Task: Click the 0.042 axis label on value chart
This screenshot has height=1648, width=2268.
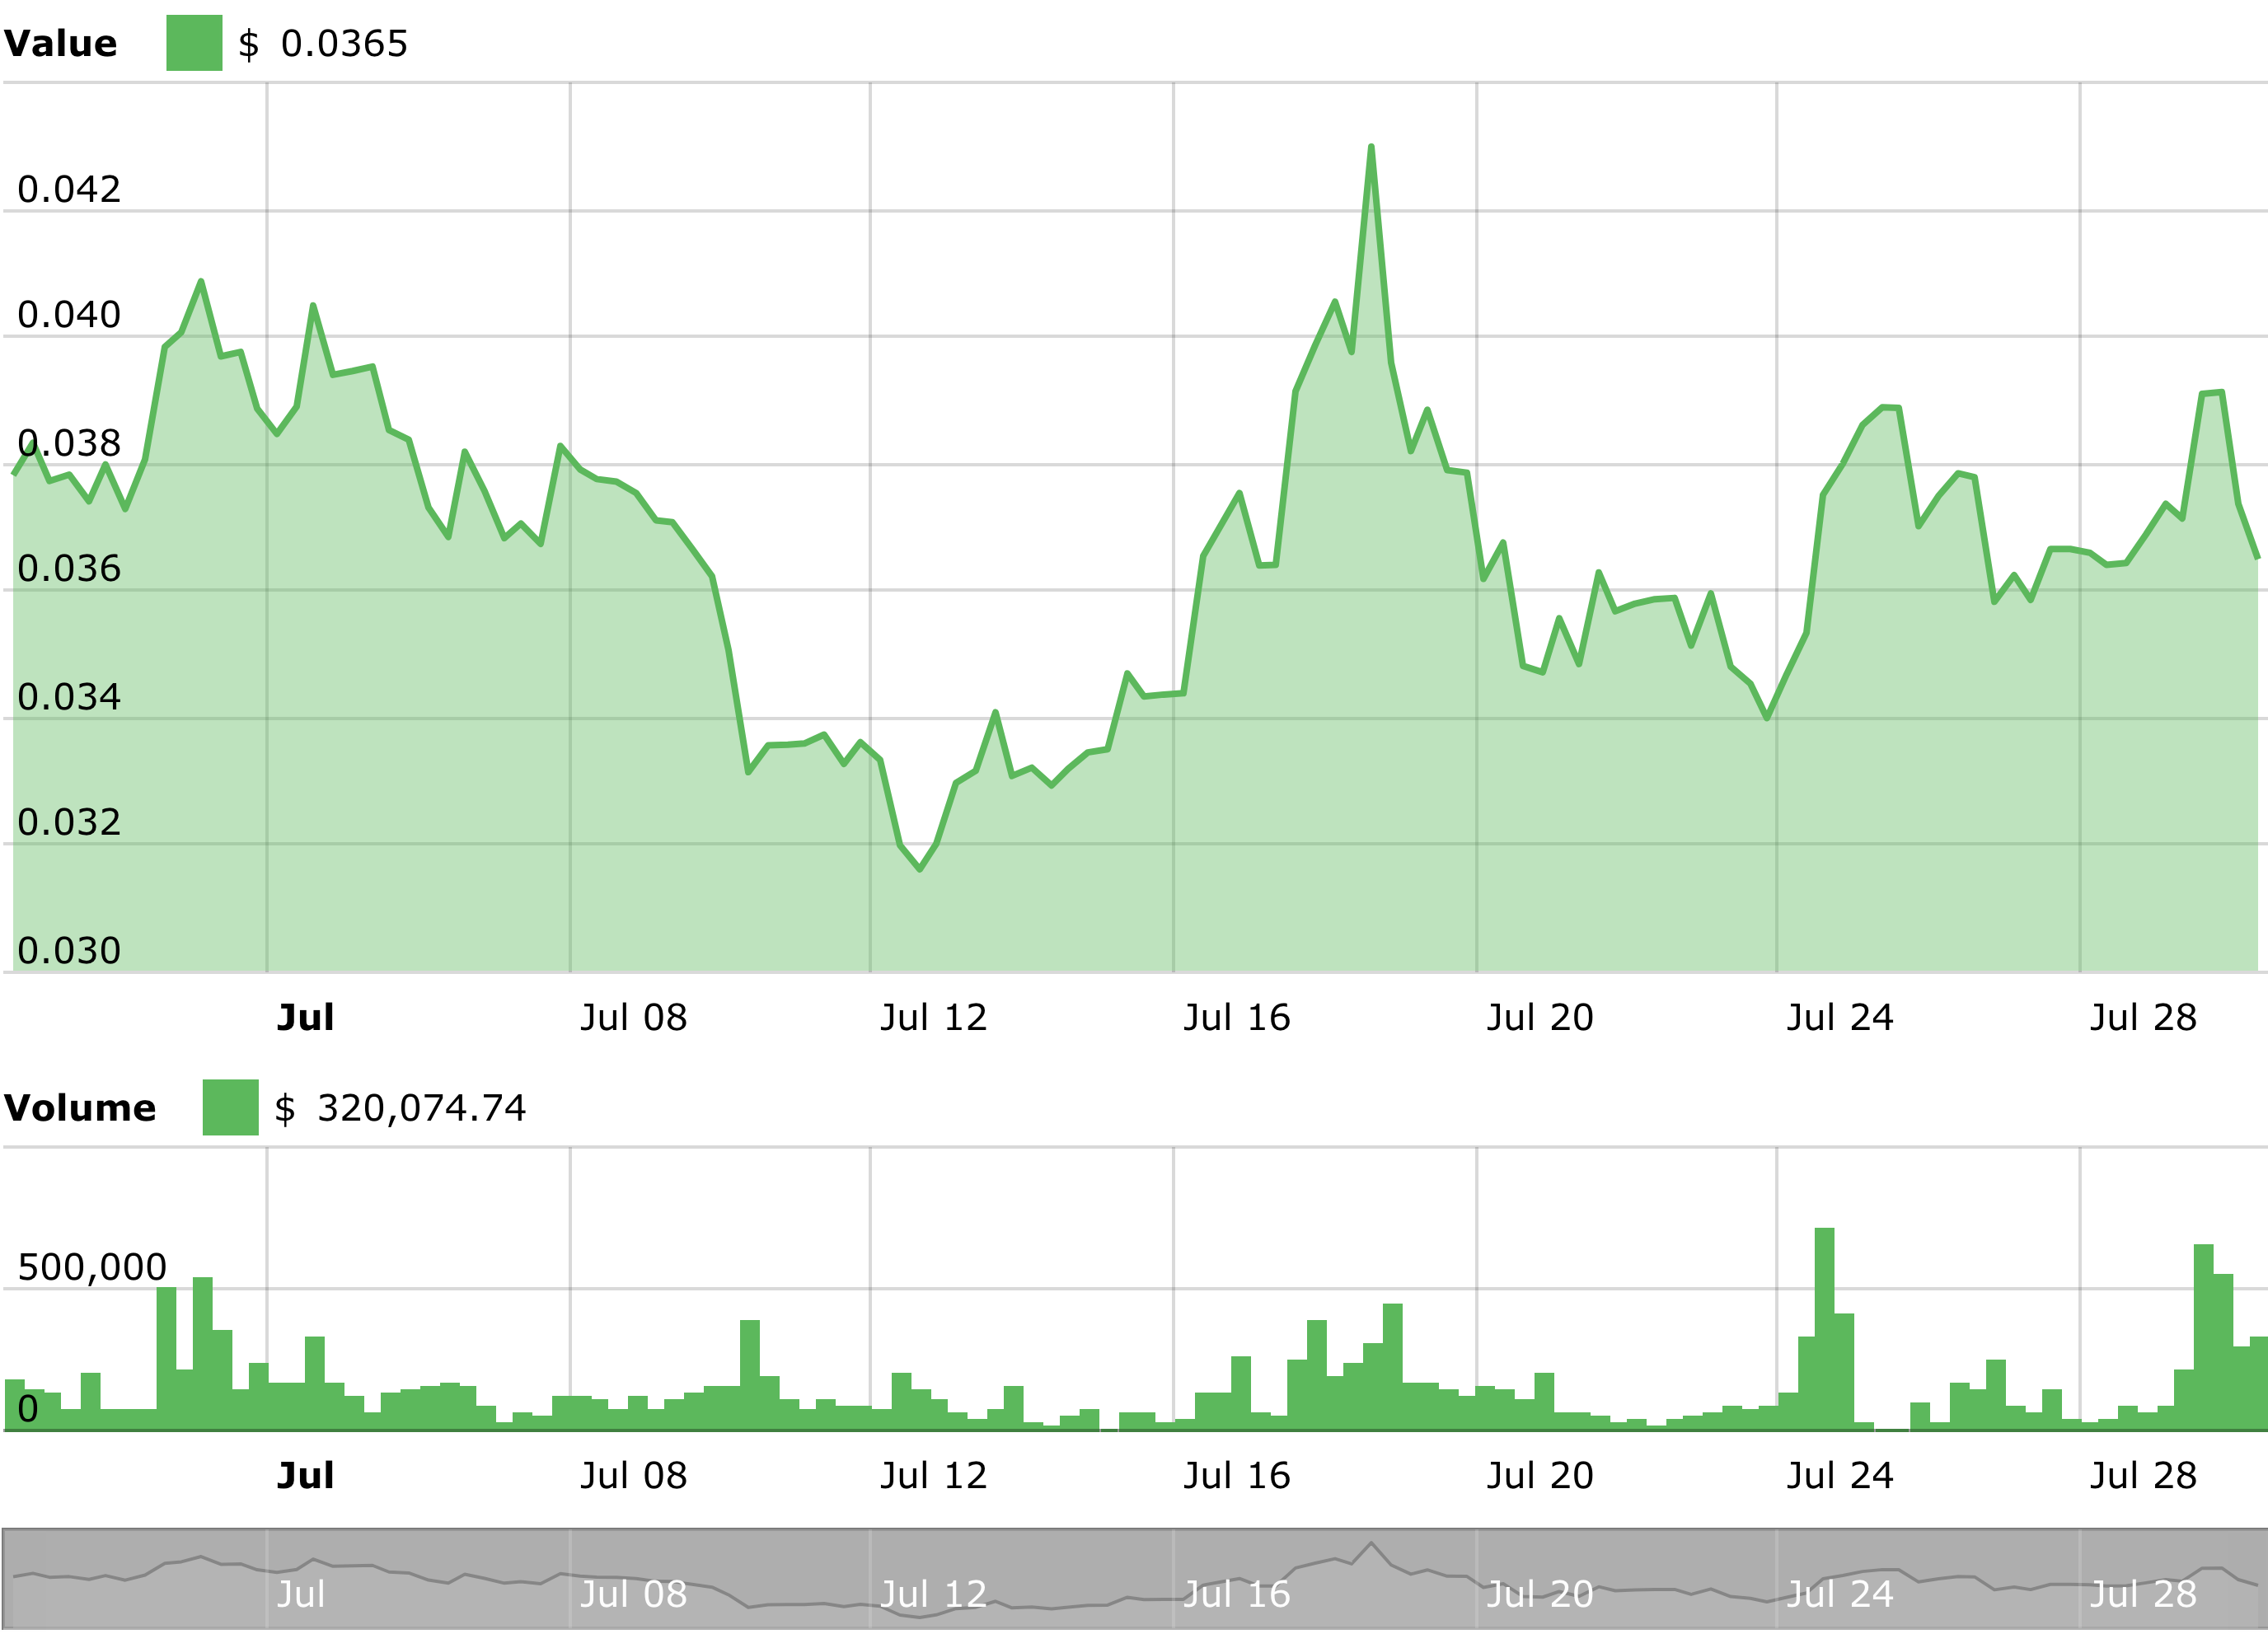Action: click(x=69, y=189)
